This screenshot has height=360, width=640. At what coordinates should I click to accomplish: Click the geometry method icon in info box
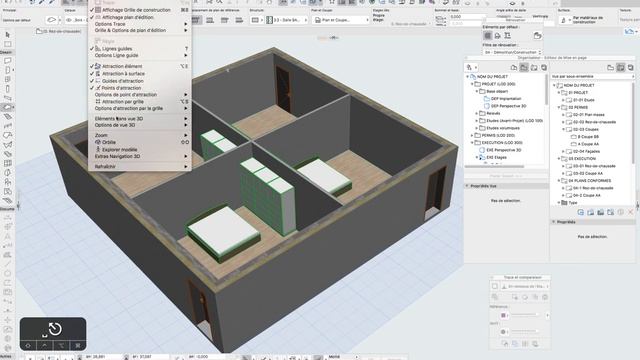[51, 20]
